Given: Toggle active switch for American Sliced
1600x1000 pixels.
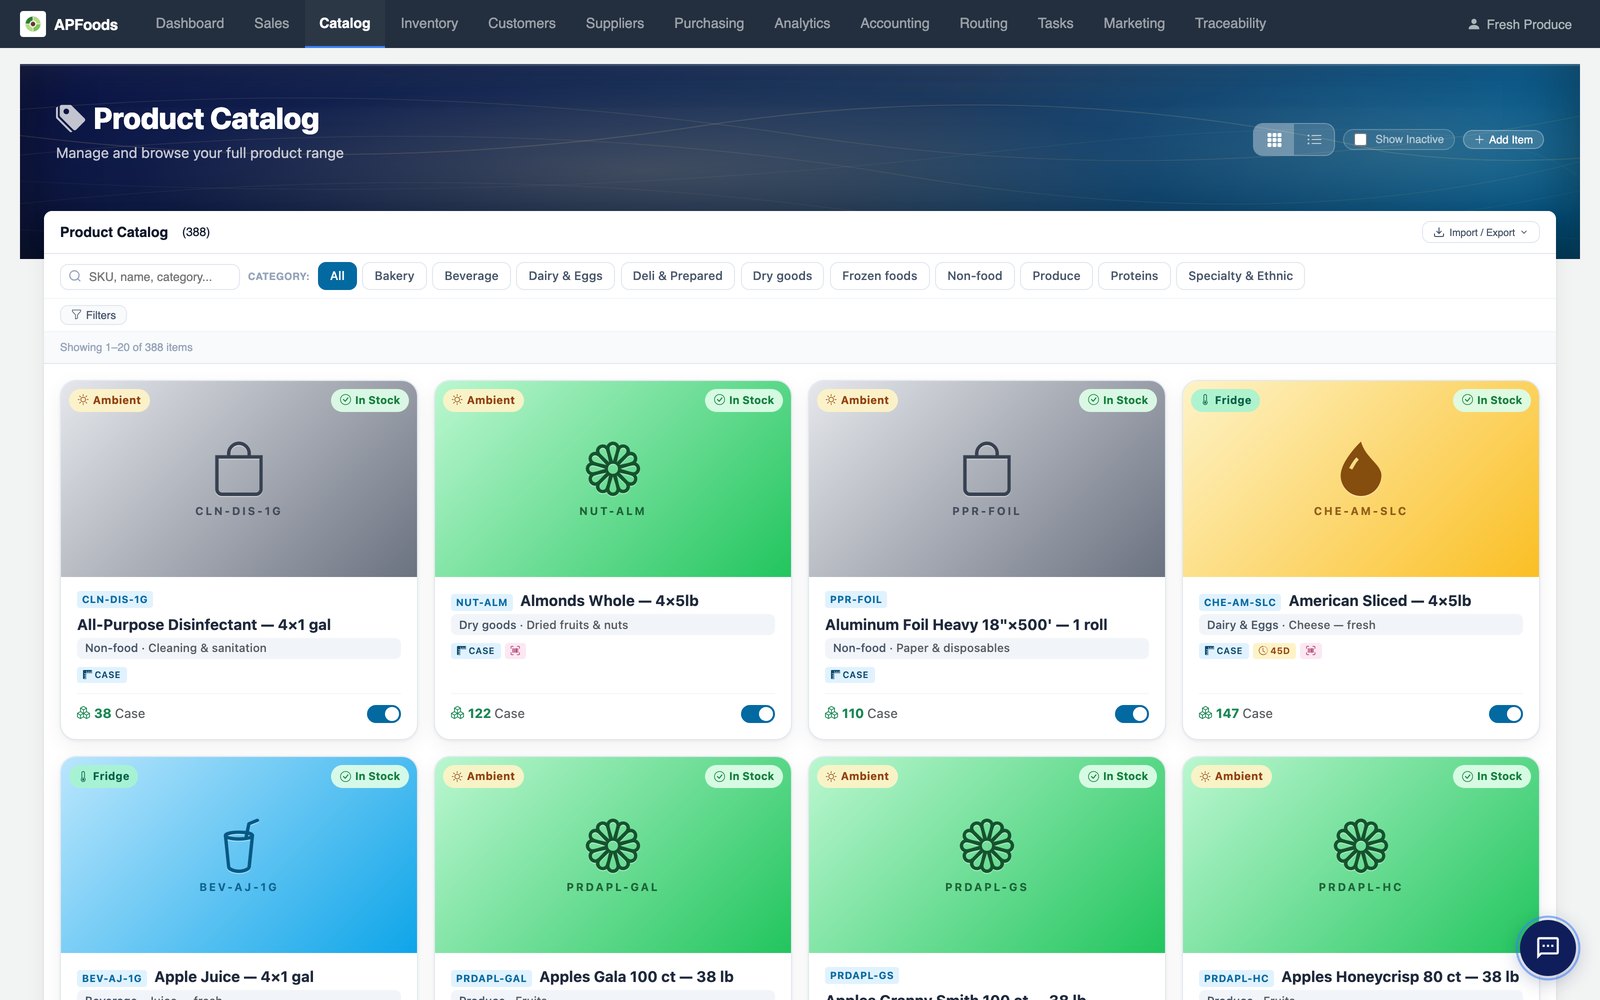Looking at the screenshot, I should (1506, 714).
